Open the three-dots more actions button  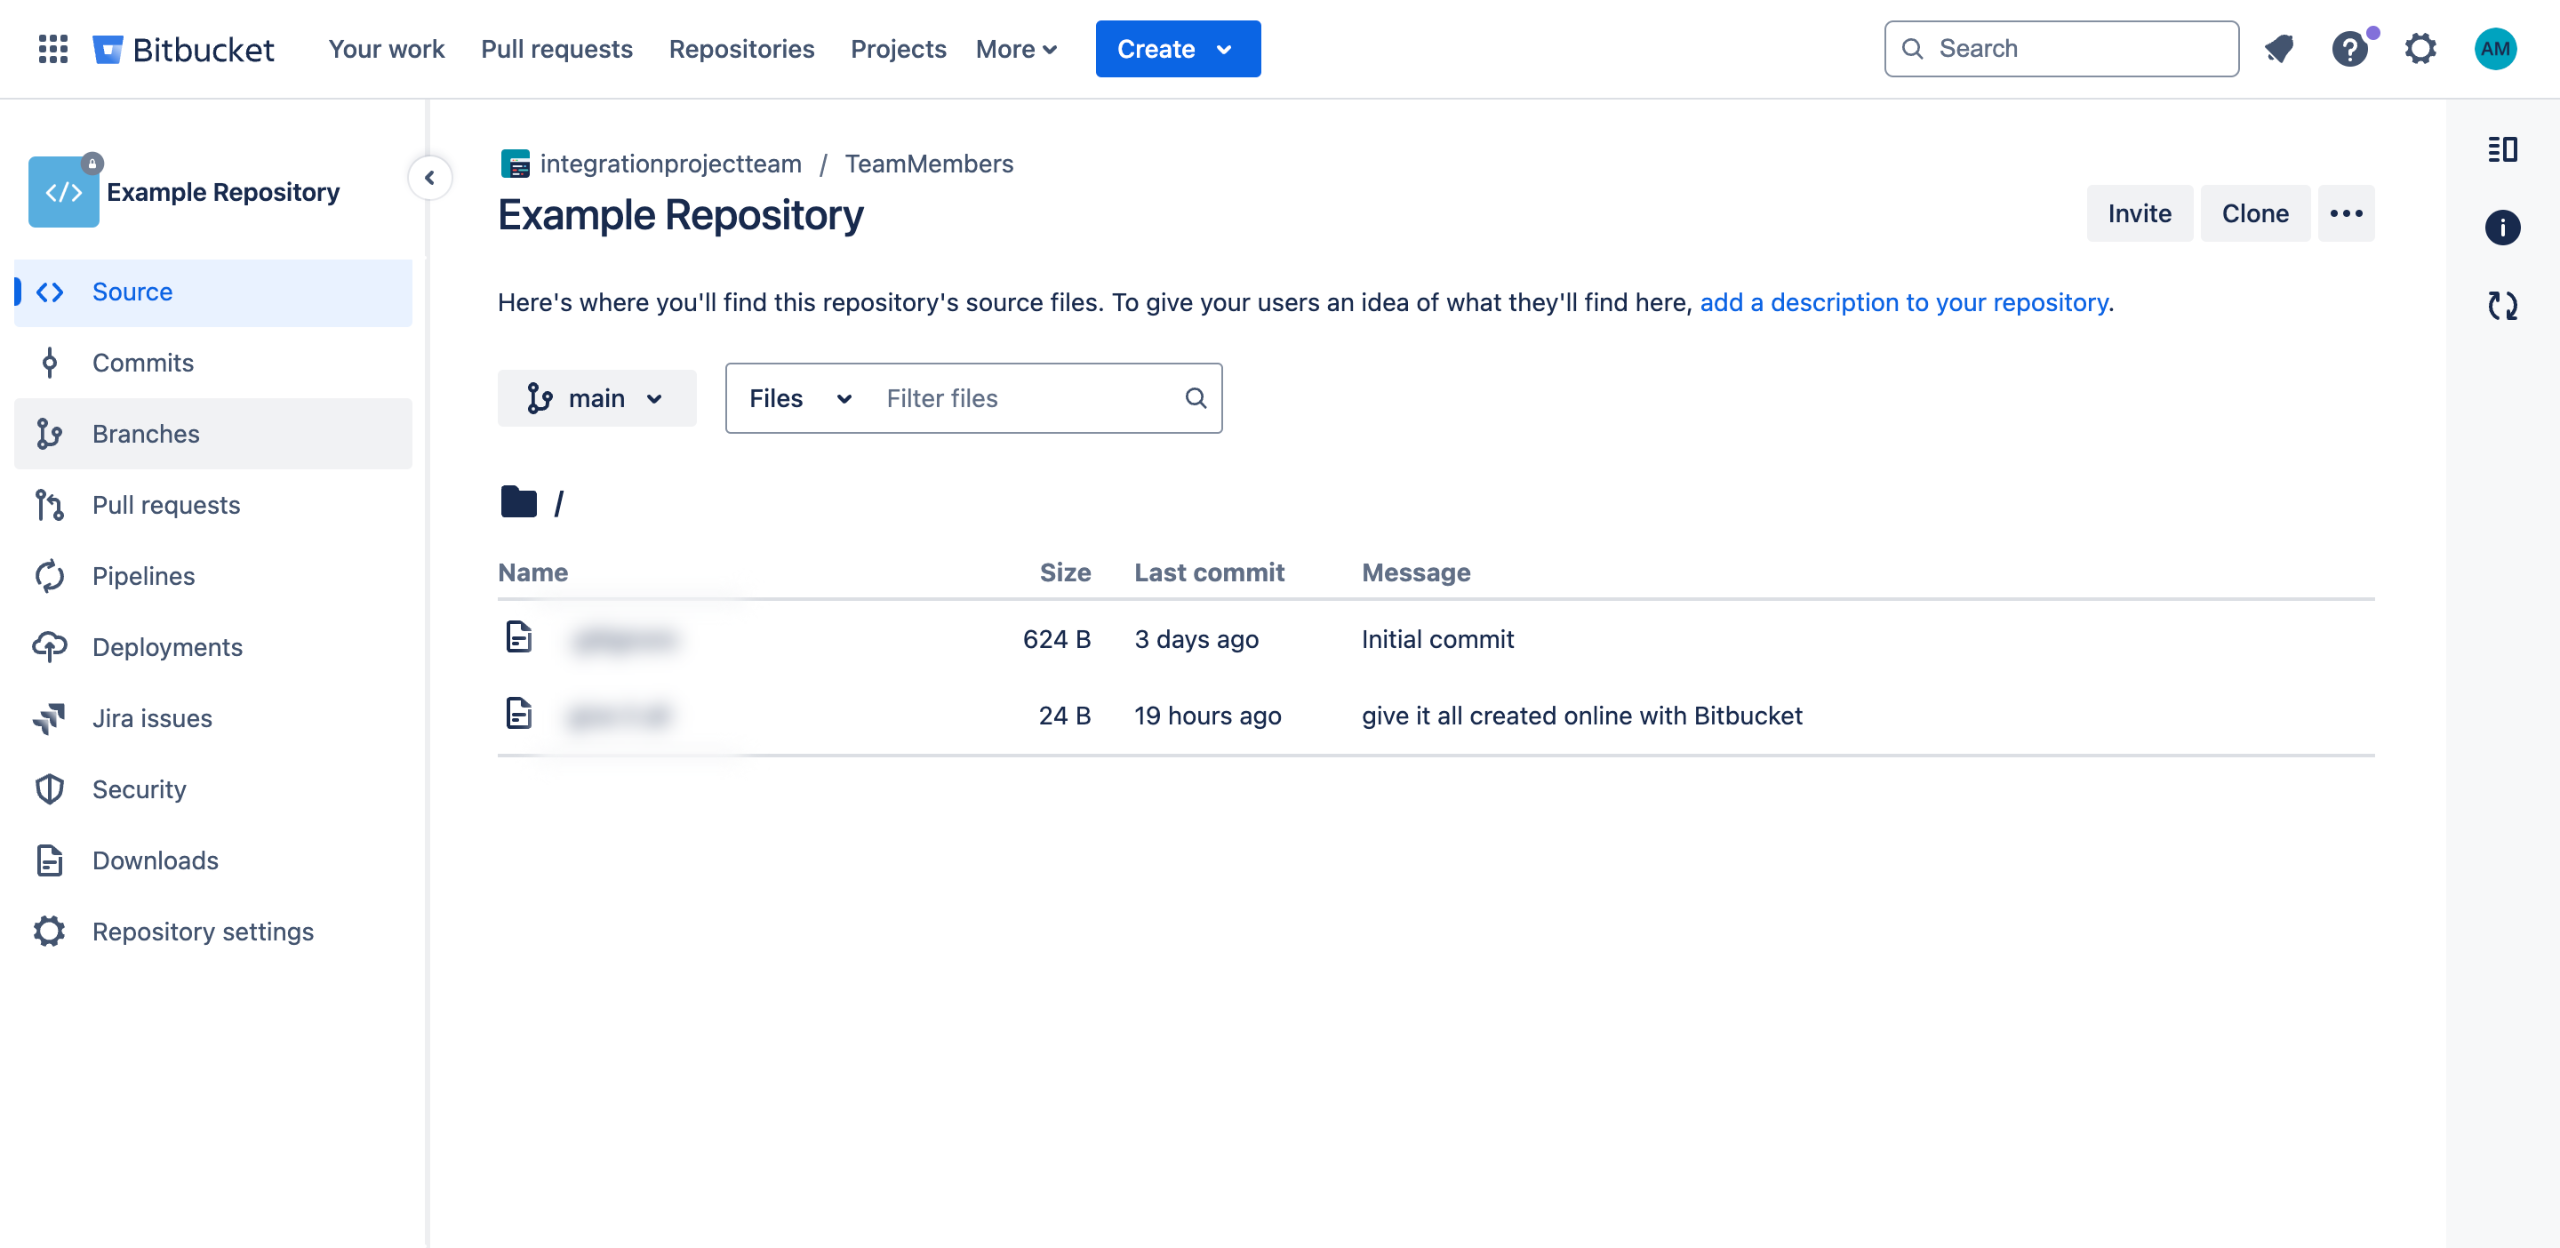coord(2345,213)
